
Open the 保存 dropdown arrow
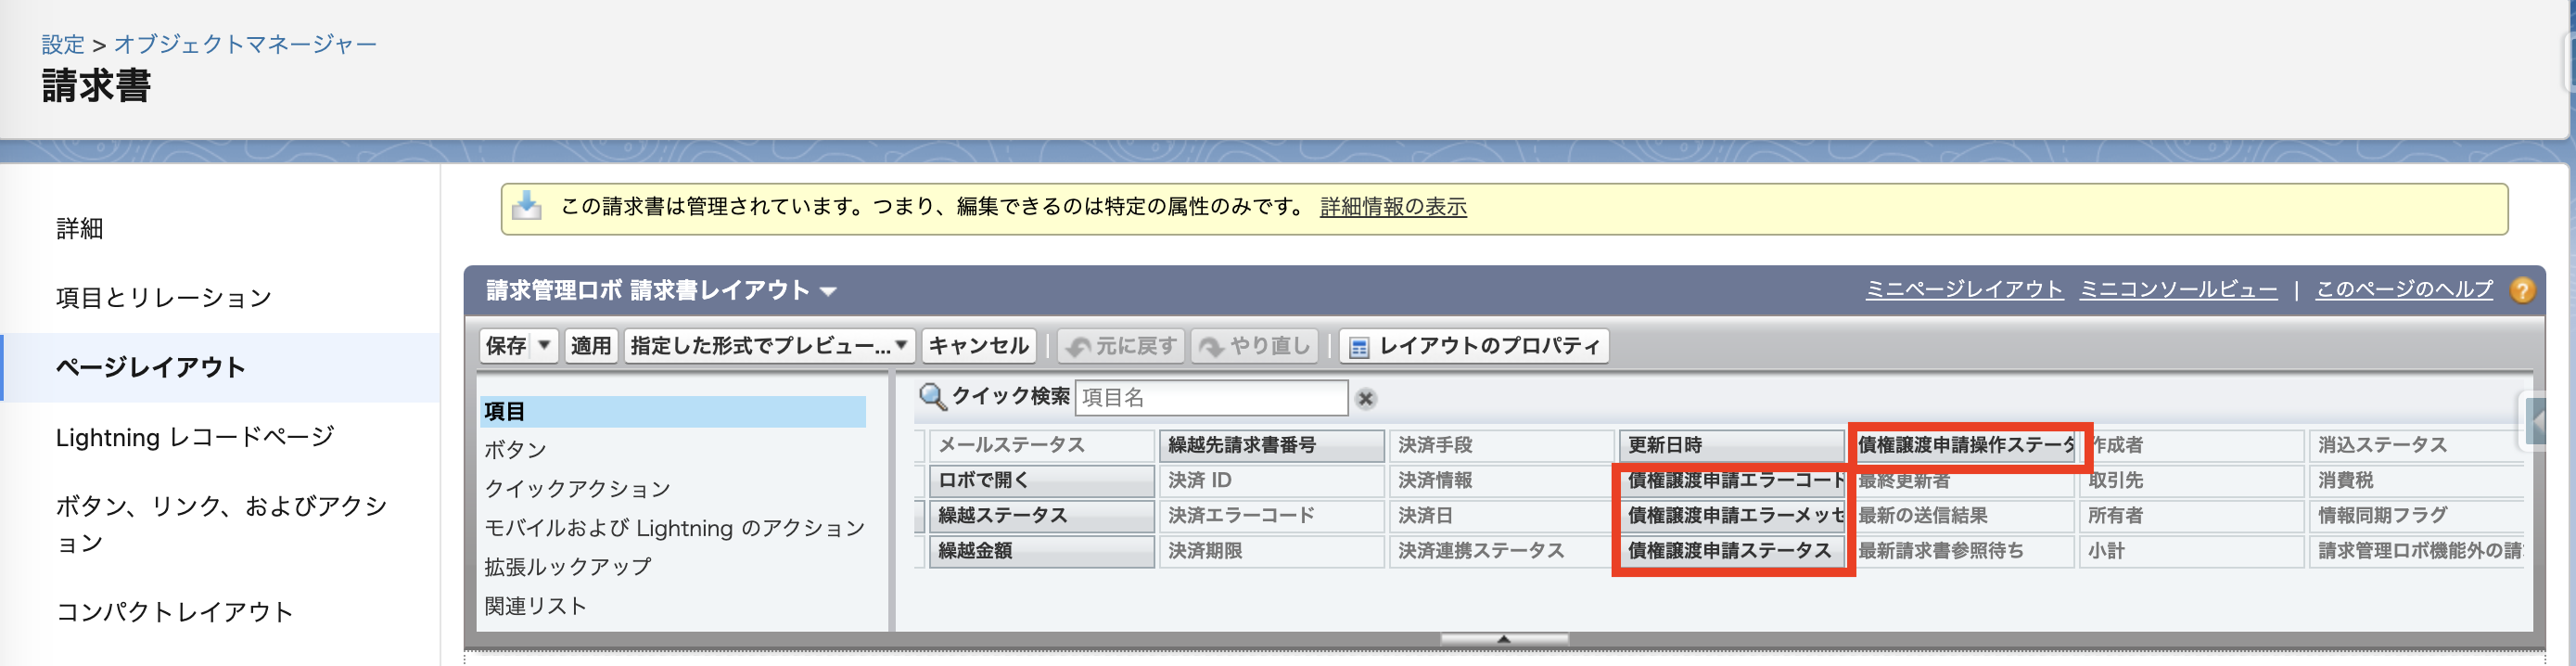pyautogui.click(x=544, y=345)
